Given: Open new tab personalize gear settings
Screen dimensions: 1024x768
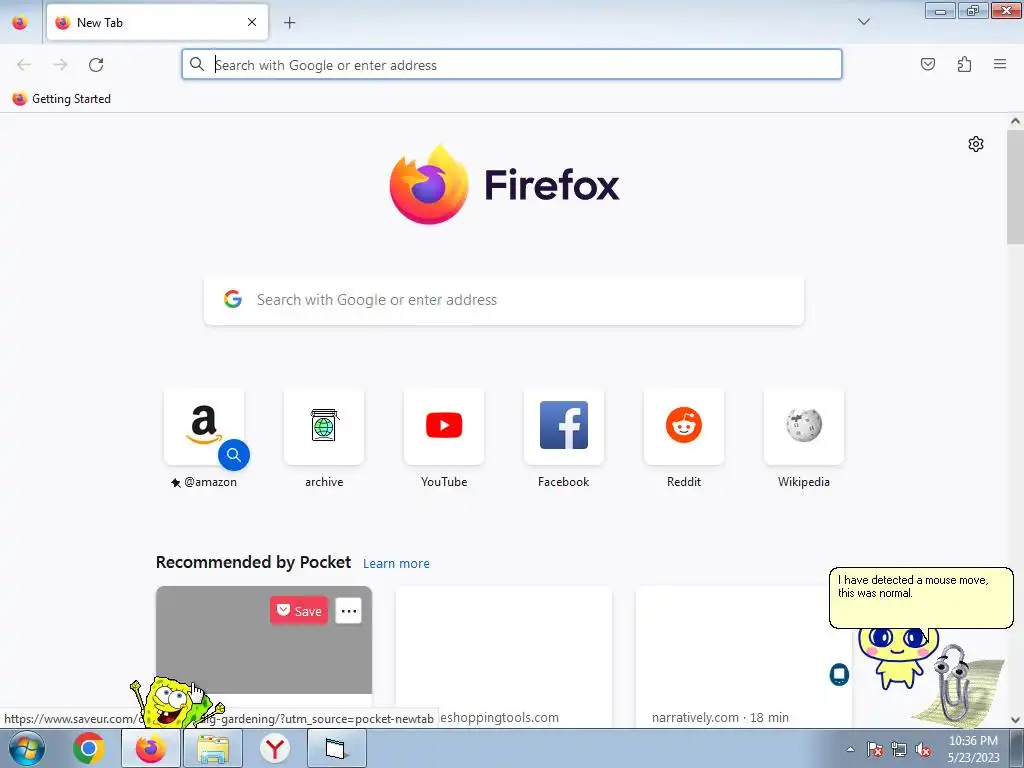Looking at the screenshot, I should click(976, 144).
